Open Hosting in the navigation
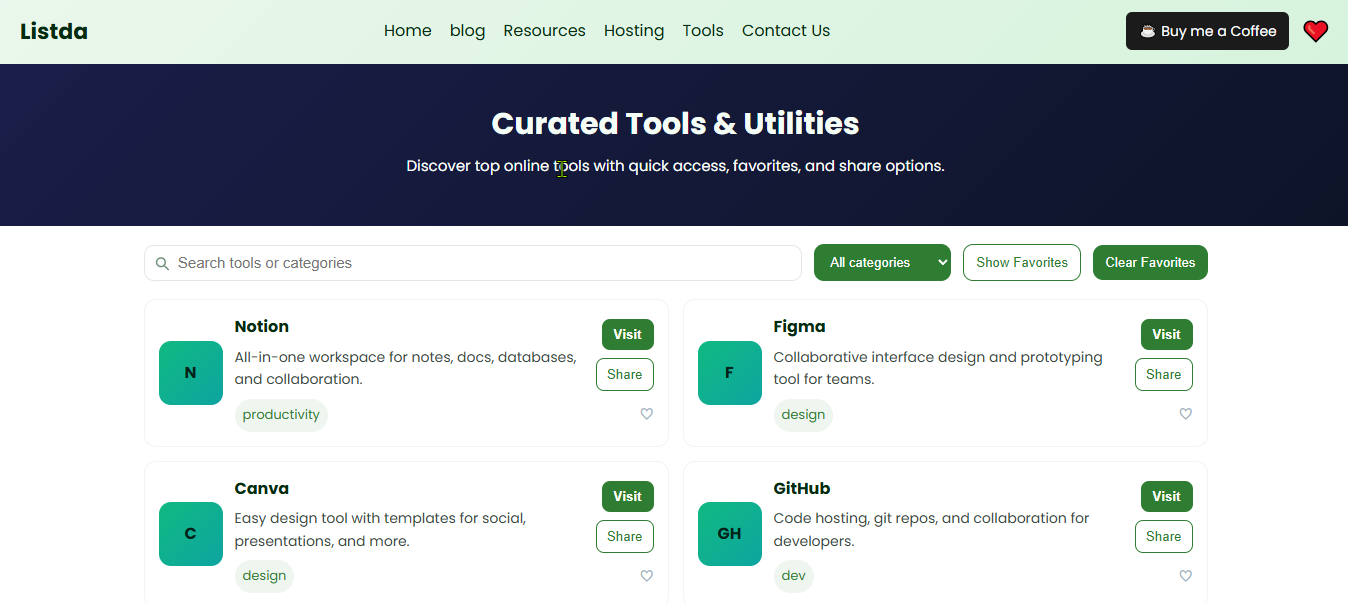This screenshot has width=1348, height=603. [x=634, y=31]
